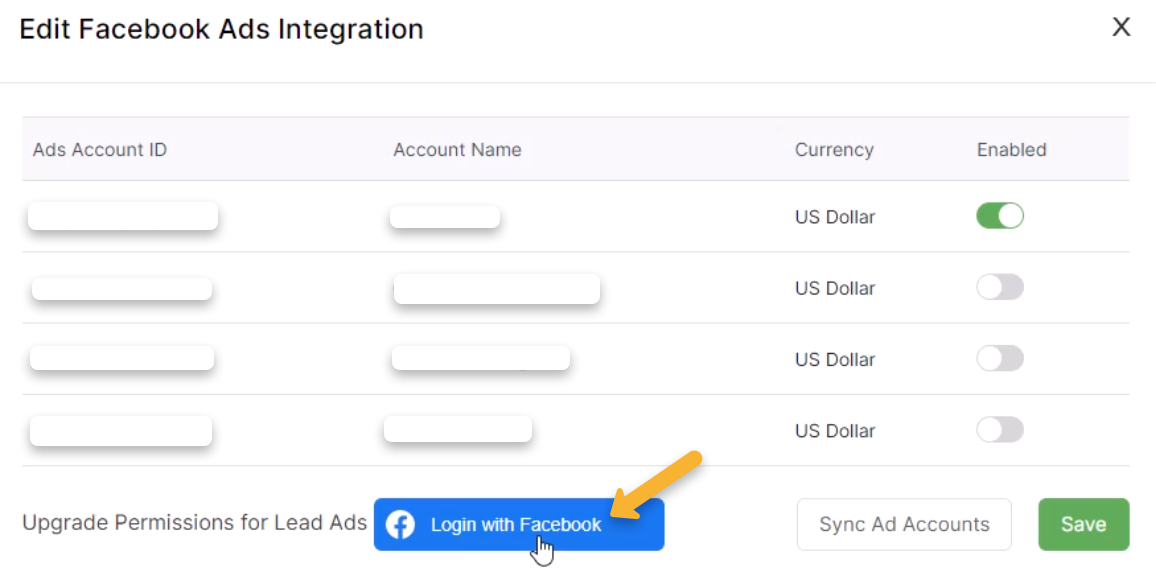Viewport: 1156px width, 572px height.
Task: Enable the third ad account's toggle
Action: pyautogui.click(x=1000, y=359)
